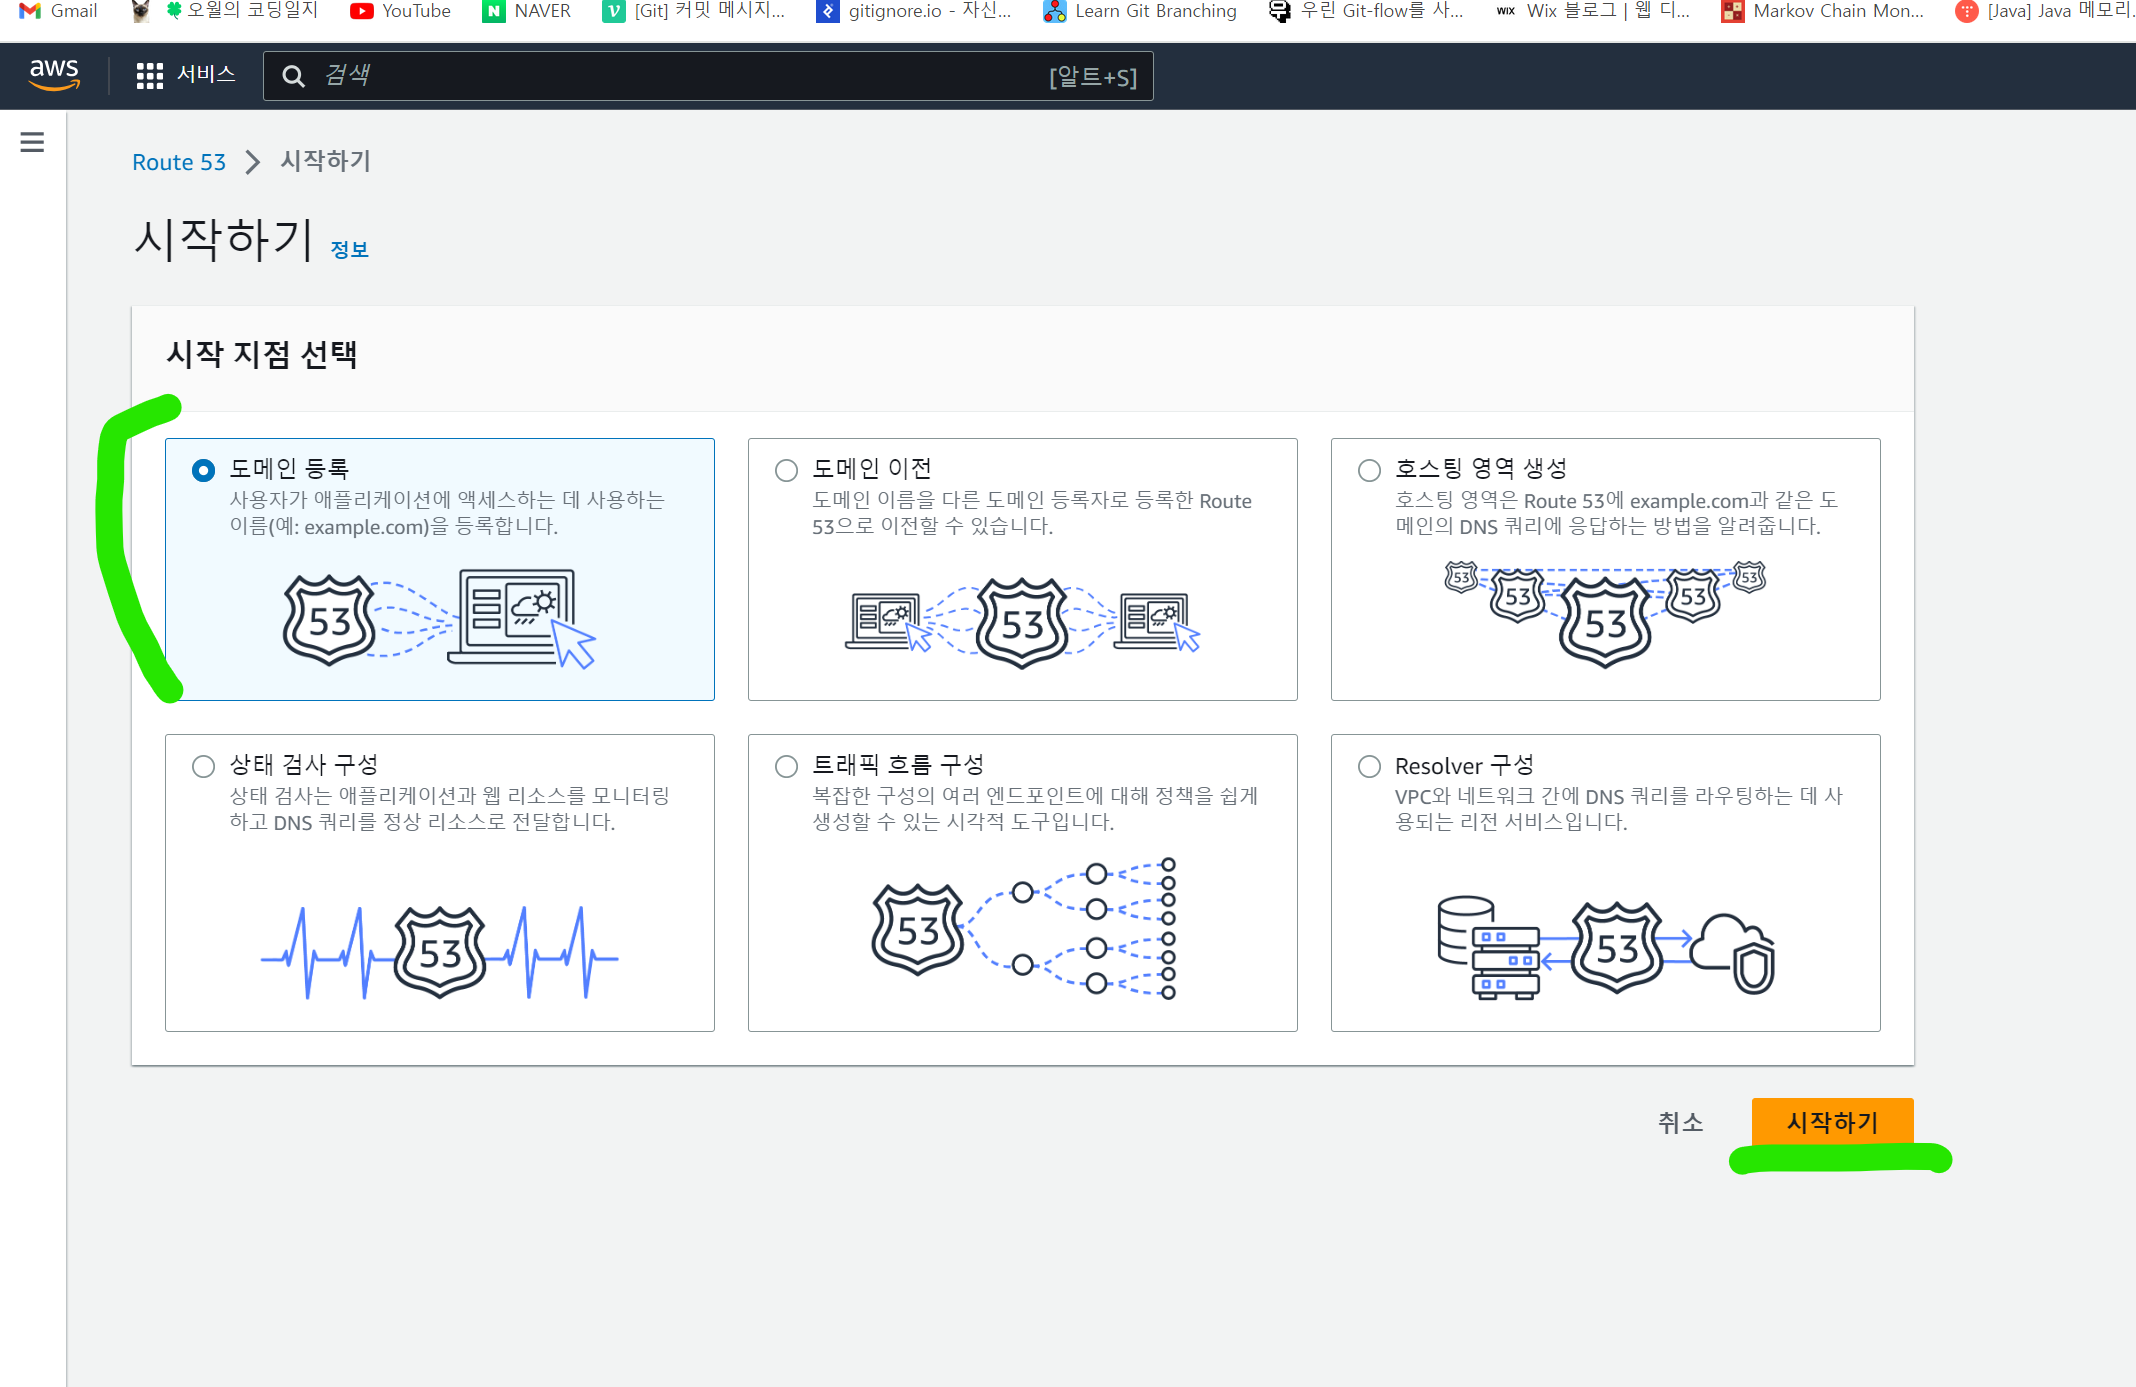This screenshot has height=1387, width=2136.
Task: Open the NAVER bookmark
Action: pyautogui.click(x=526, y=11)
